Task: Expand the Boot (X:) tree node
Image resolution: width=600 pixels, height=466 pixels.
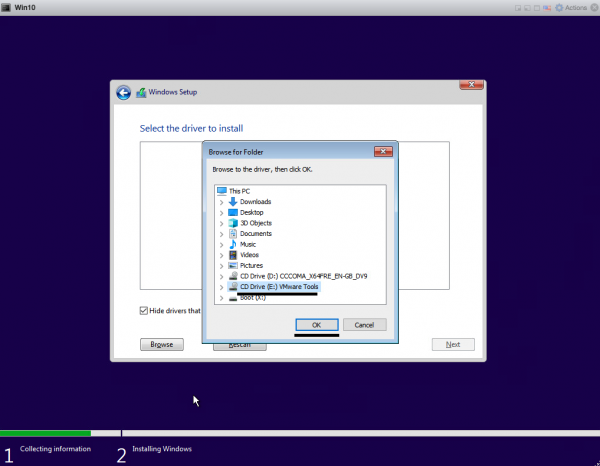Action: click(221, 298)
